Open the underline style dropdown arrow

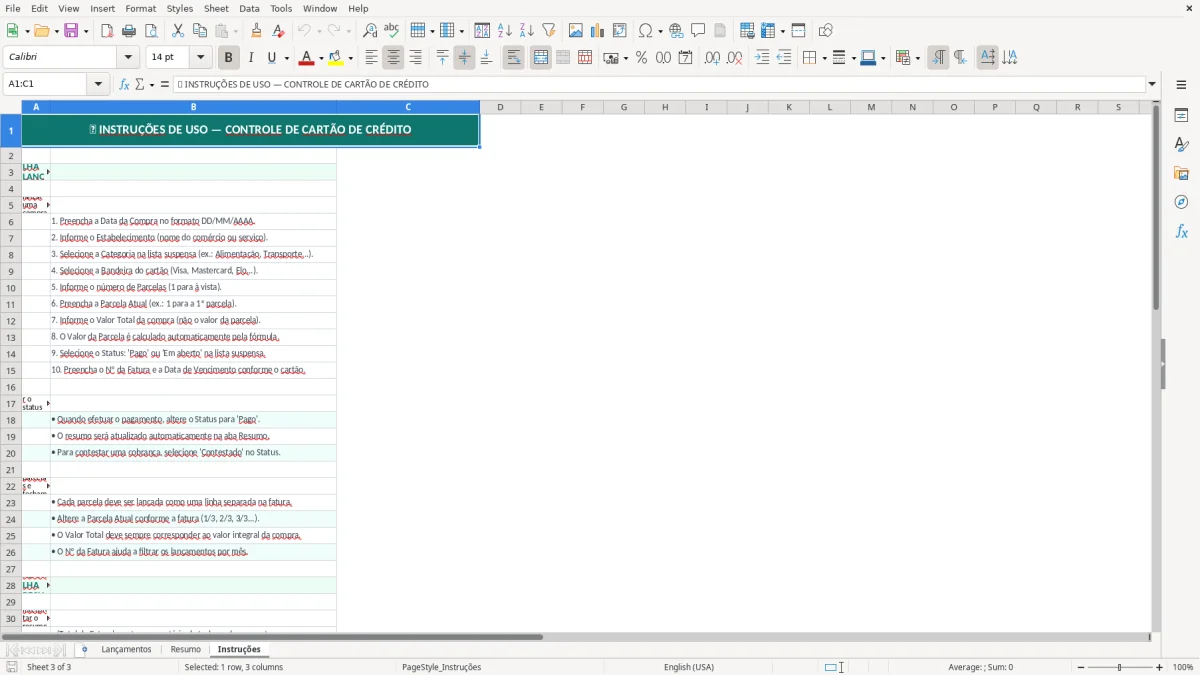pyautogui.click(x=286, y=58)
